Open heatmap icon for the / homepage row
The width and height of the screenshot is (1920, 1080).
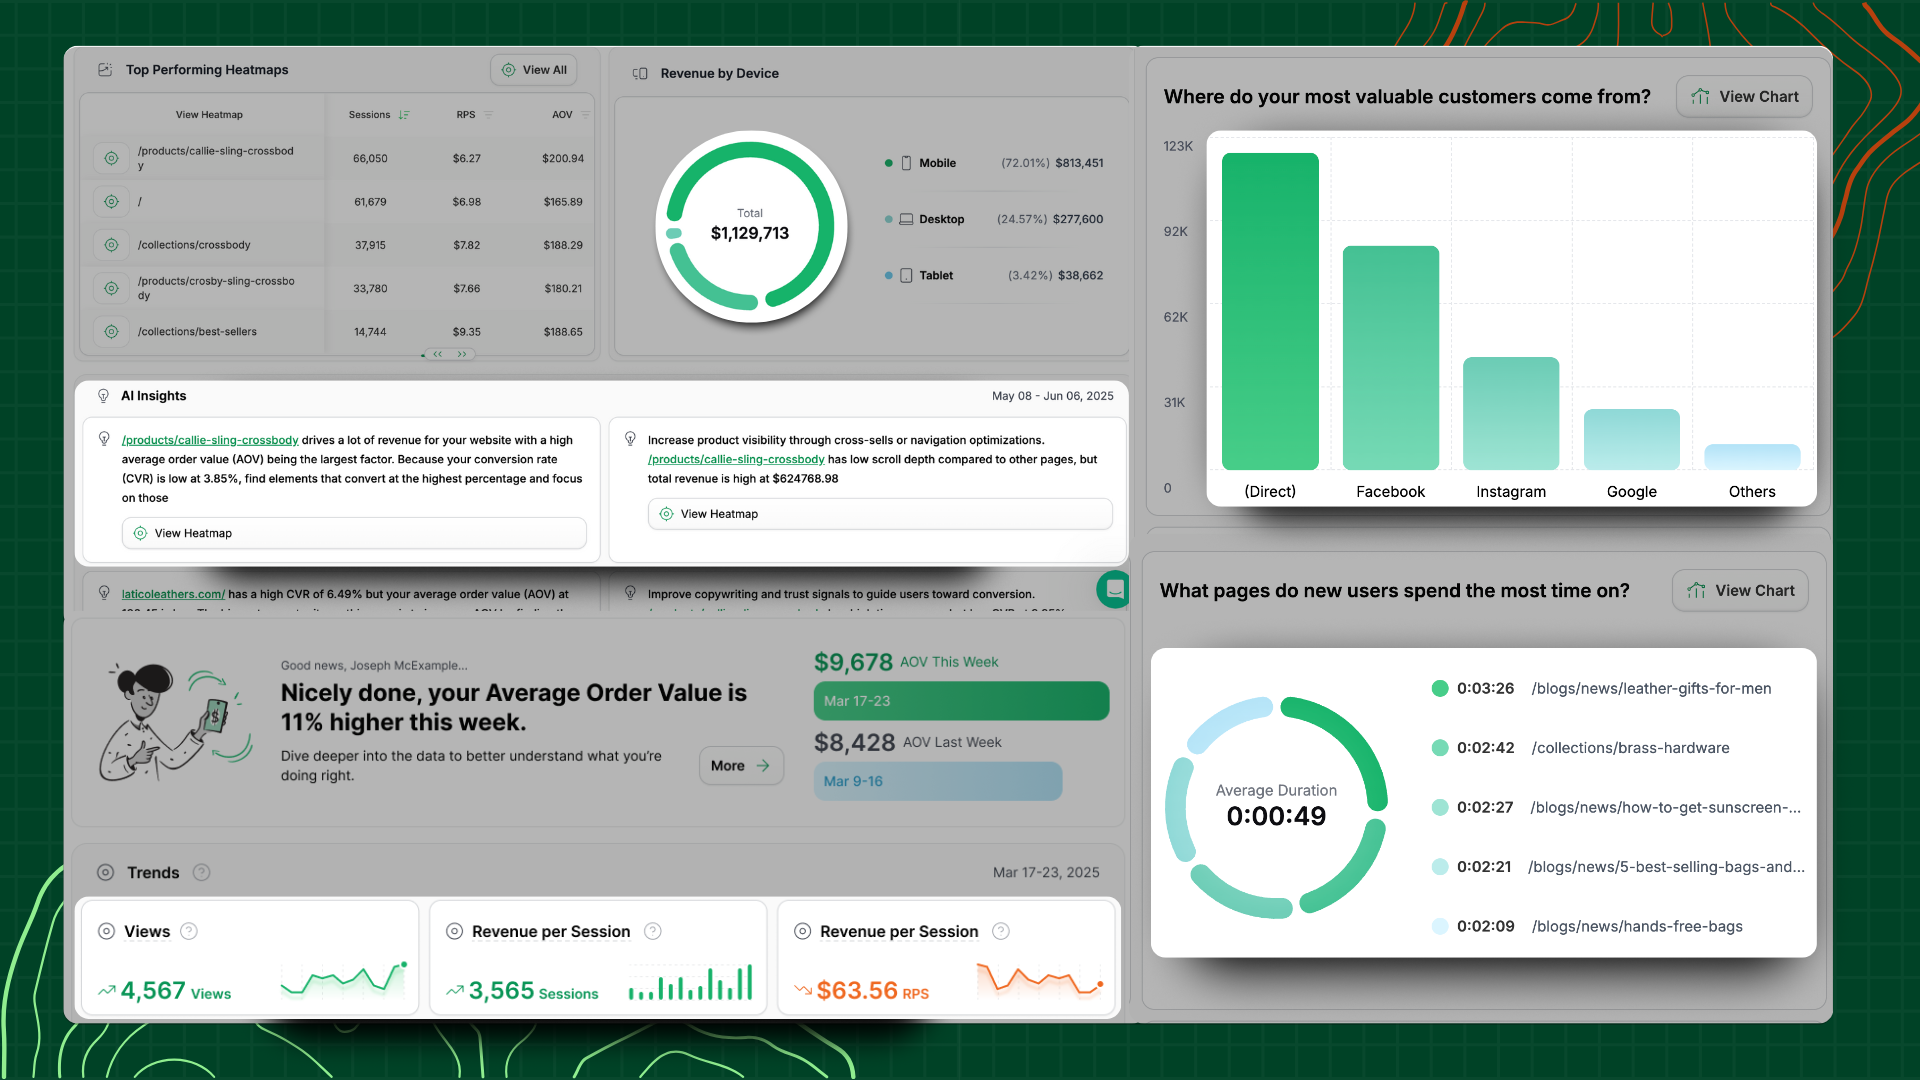point(111,202)
